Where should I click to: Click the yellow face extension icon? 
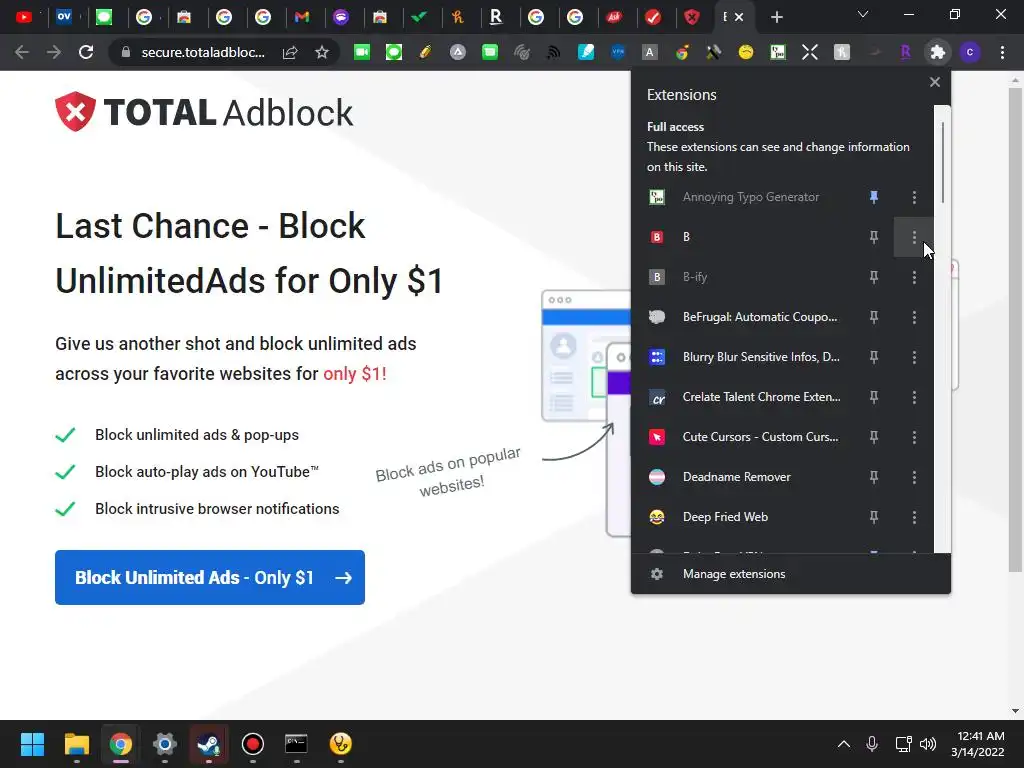click(746, 52)
